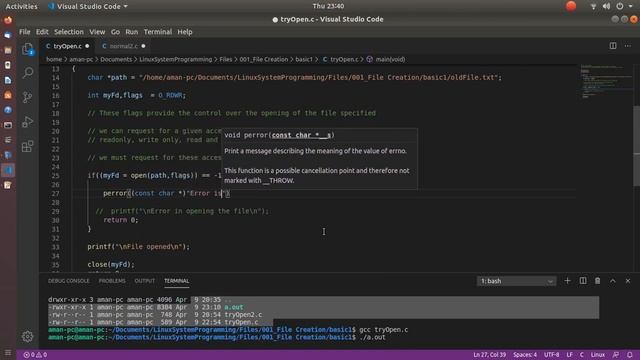Open the clock showing Thu 23:40
Viewport: 640px width, 360px height.
point(328,6)
